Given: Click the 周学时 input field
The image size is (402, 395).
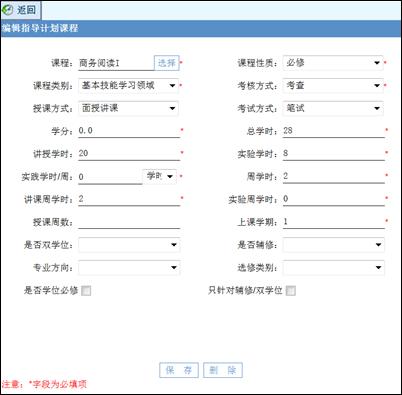Looking at the screenshot, I should point(334,176).
